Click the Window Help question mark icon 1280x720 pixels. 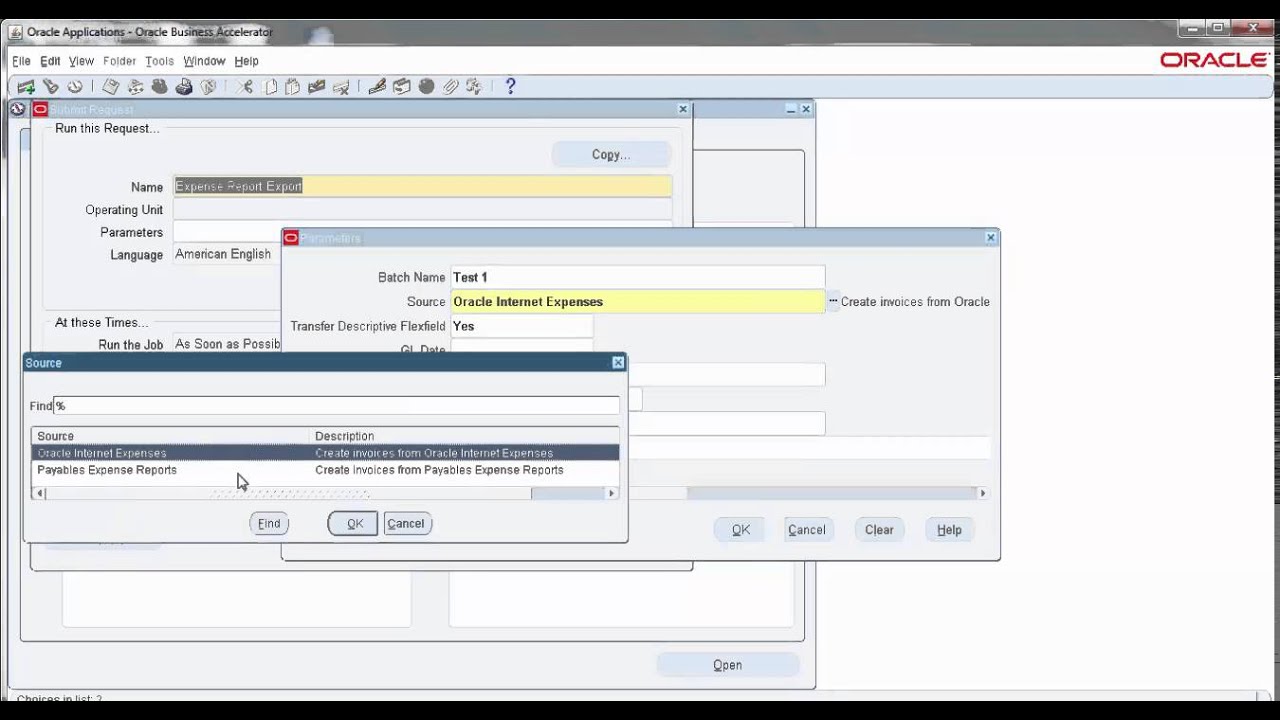(x=510, y=87)
